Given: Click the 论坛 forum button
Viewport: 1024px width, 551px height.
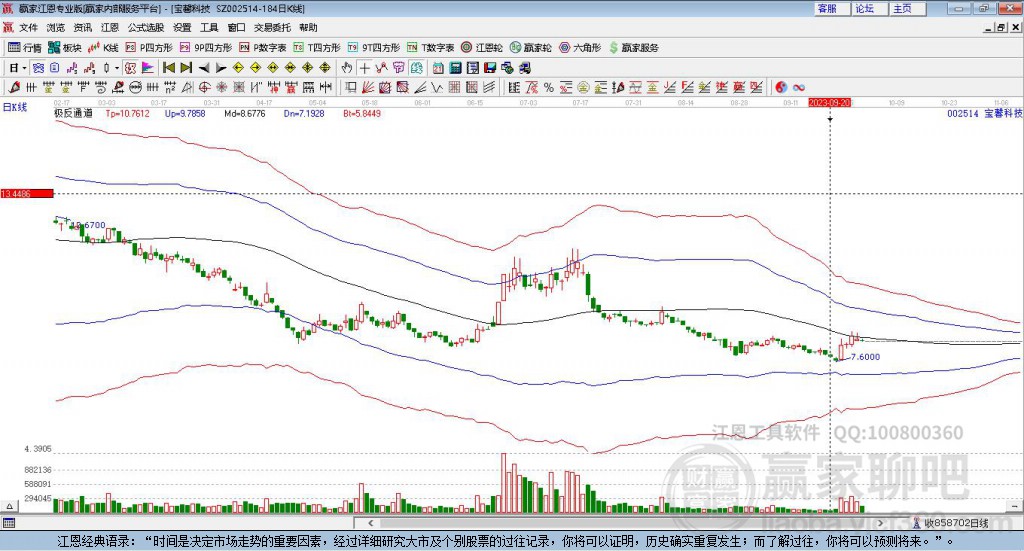Looking at the screenshot, I should click(x=870, y=8).
